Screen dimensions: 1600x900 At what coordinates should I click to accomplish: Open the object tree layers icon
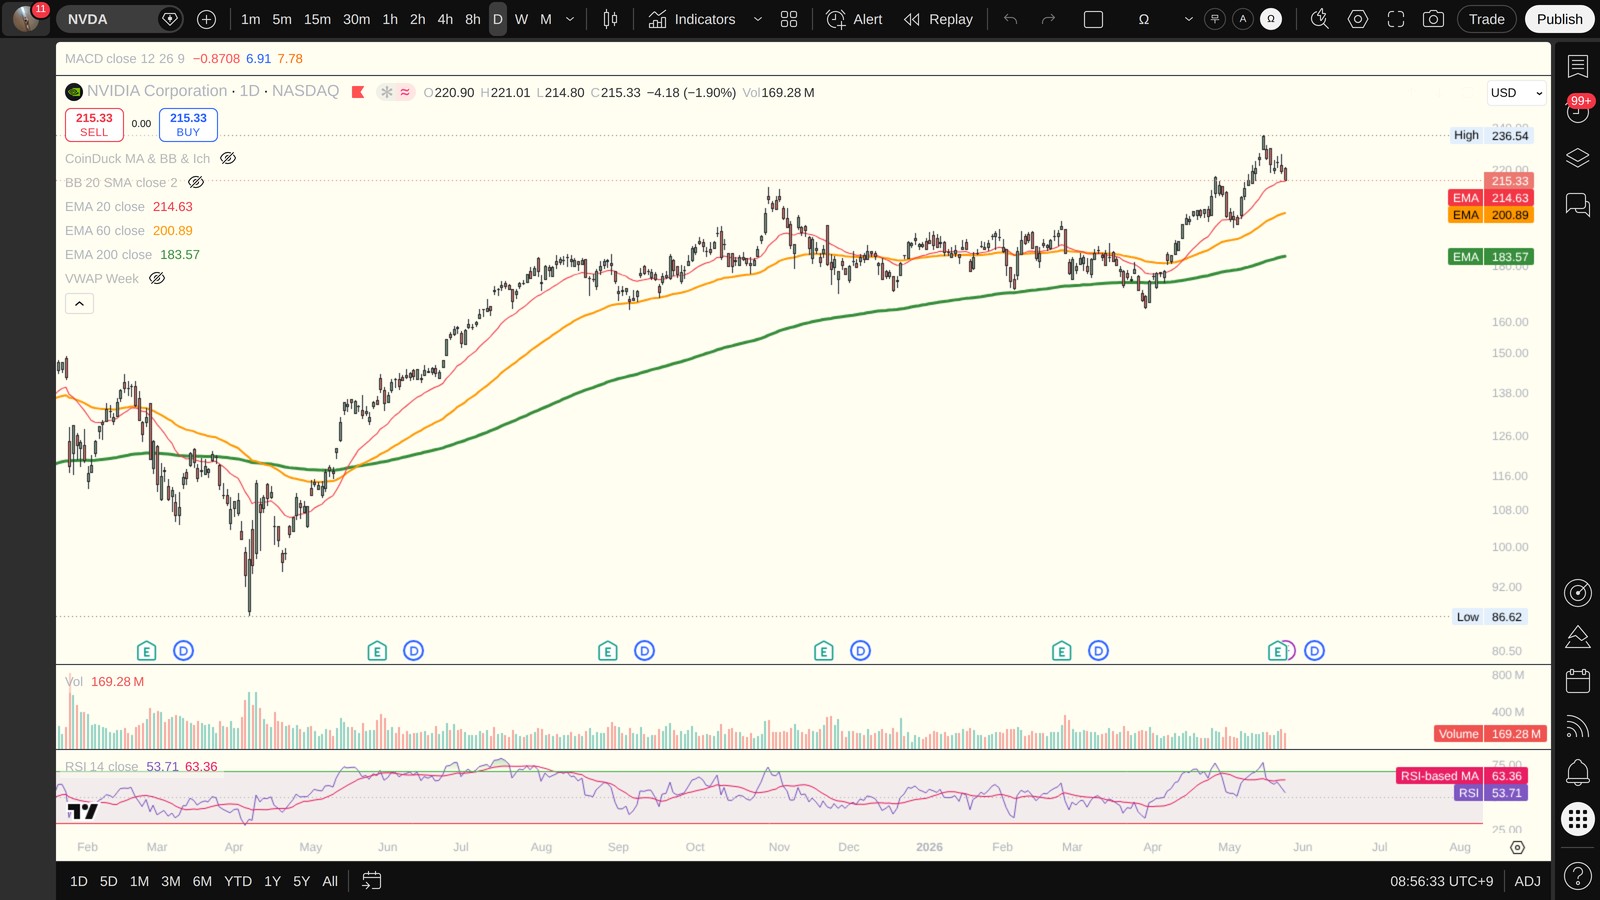pyautogui.click(x=1577, y=158)
